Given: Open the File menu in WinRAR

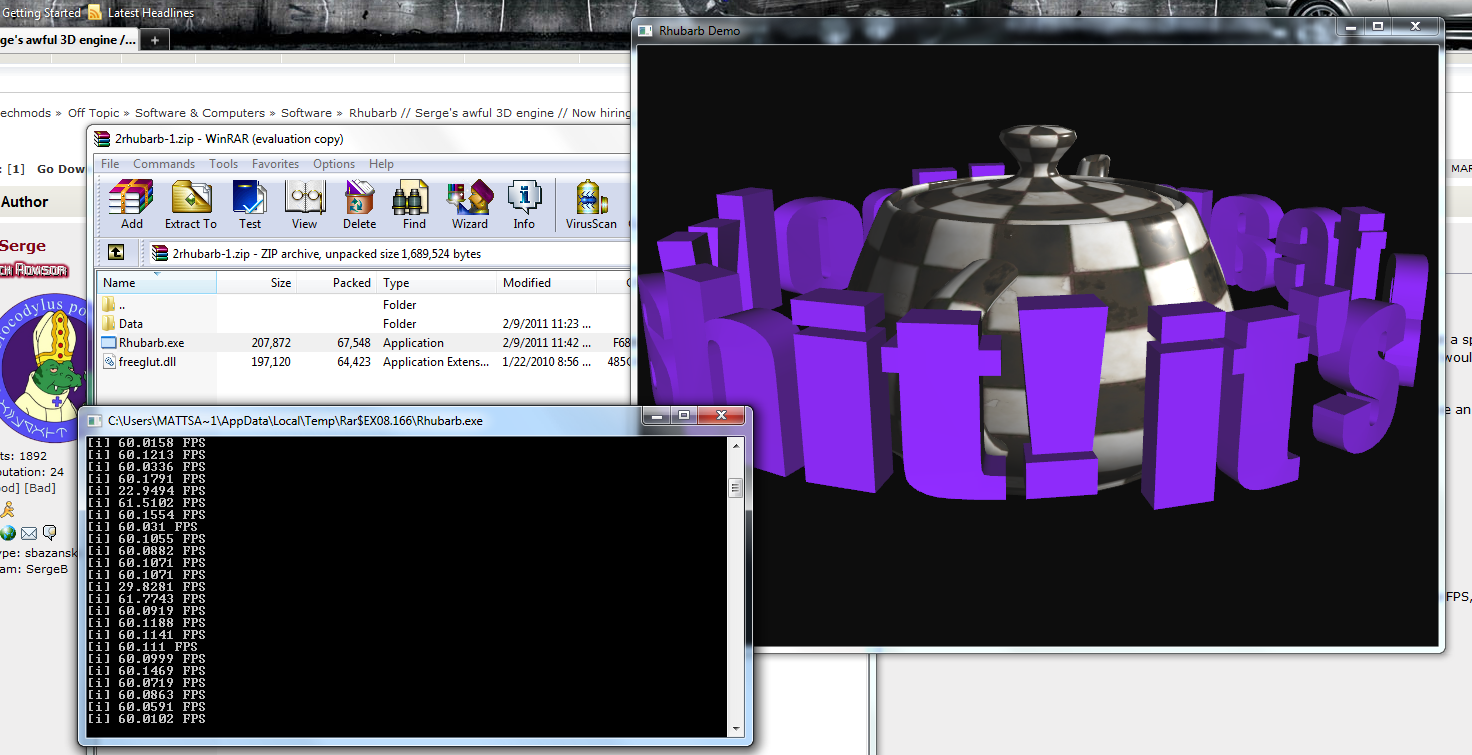Looking at the screenshot, I should (110, 164).
